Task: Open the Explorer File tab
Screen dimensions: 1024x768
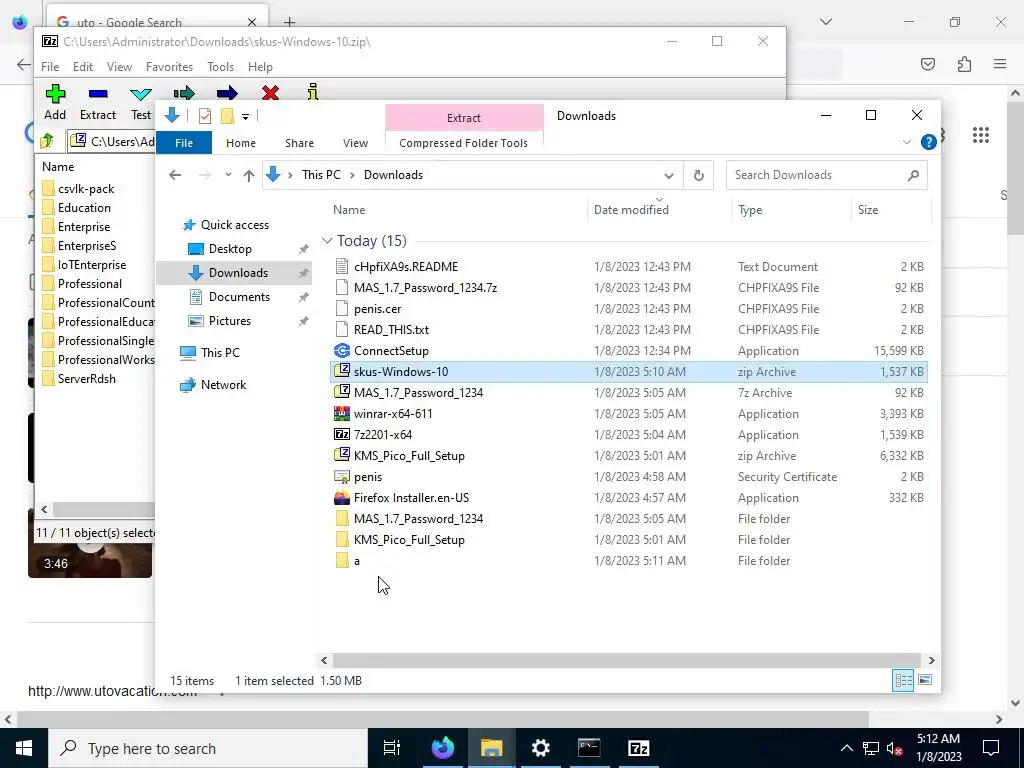Action: tap(184, 143)
